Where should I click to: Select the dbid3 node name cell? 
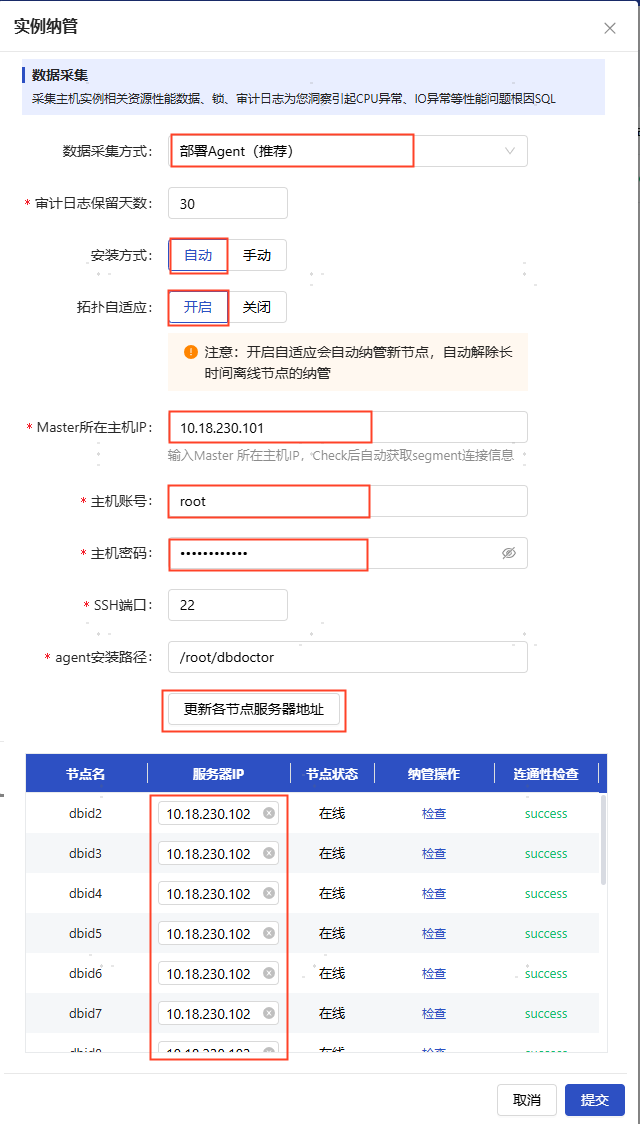[86, 854]
